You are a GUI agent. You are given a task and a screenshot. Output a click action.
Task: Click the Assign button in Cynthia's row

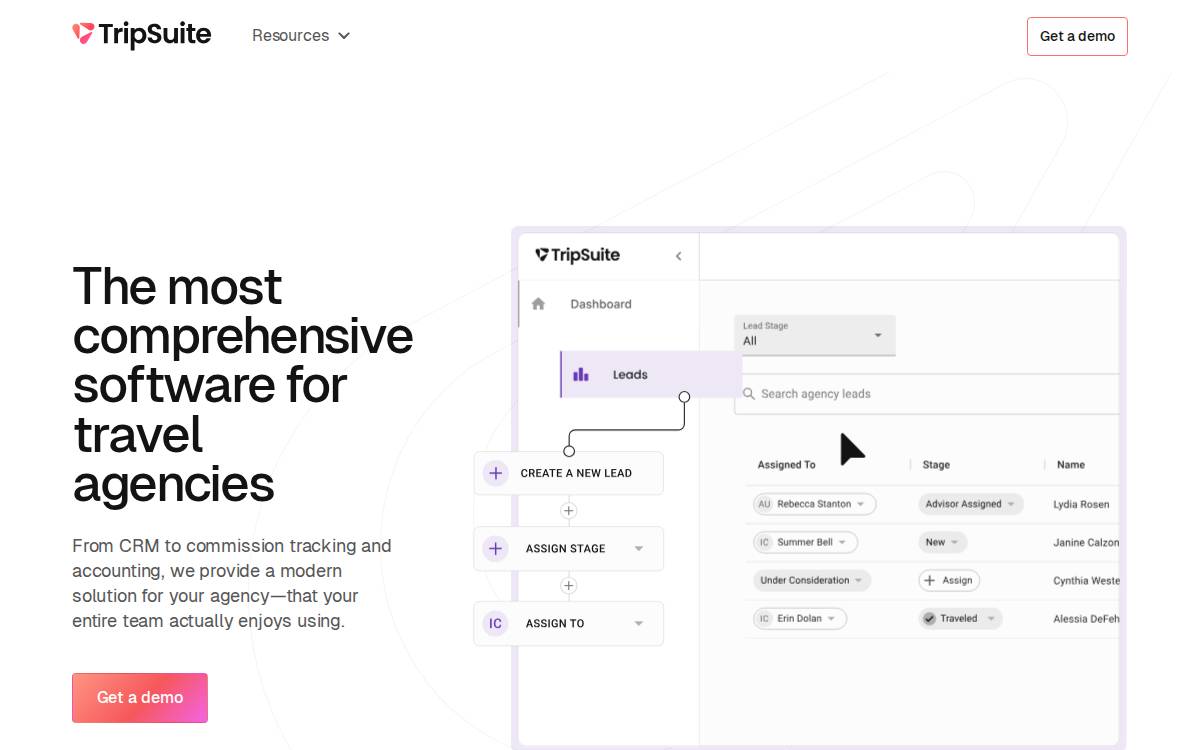tap(949, 580)
